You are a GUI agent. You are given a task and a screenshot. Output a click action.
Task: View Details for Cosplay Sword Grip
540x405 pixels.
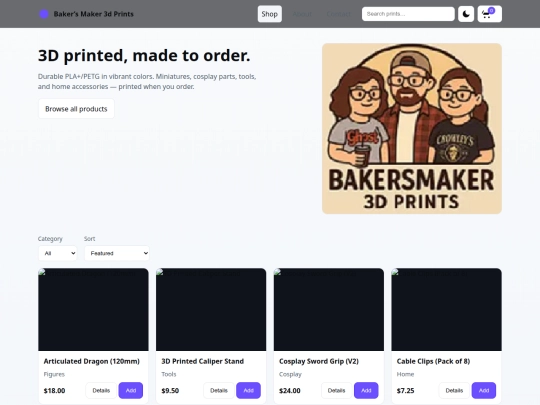click(336, 391)
